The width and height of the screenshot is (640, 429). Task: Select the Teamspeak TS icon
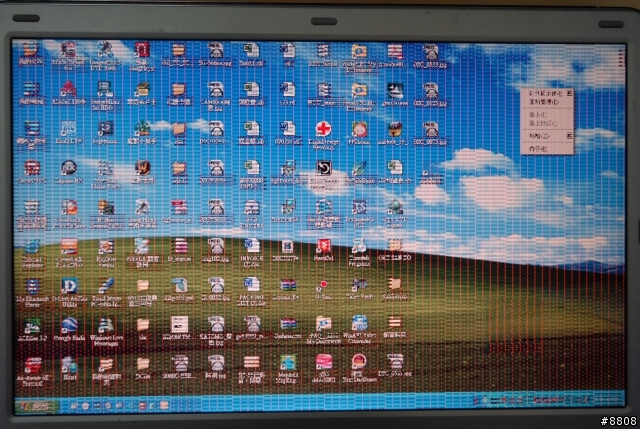tap(359, 207)
